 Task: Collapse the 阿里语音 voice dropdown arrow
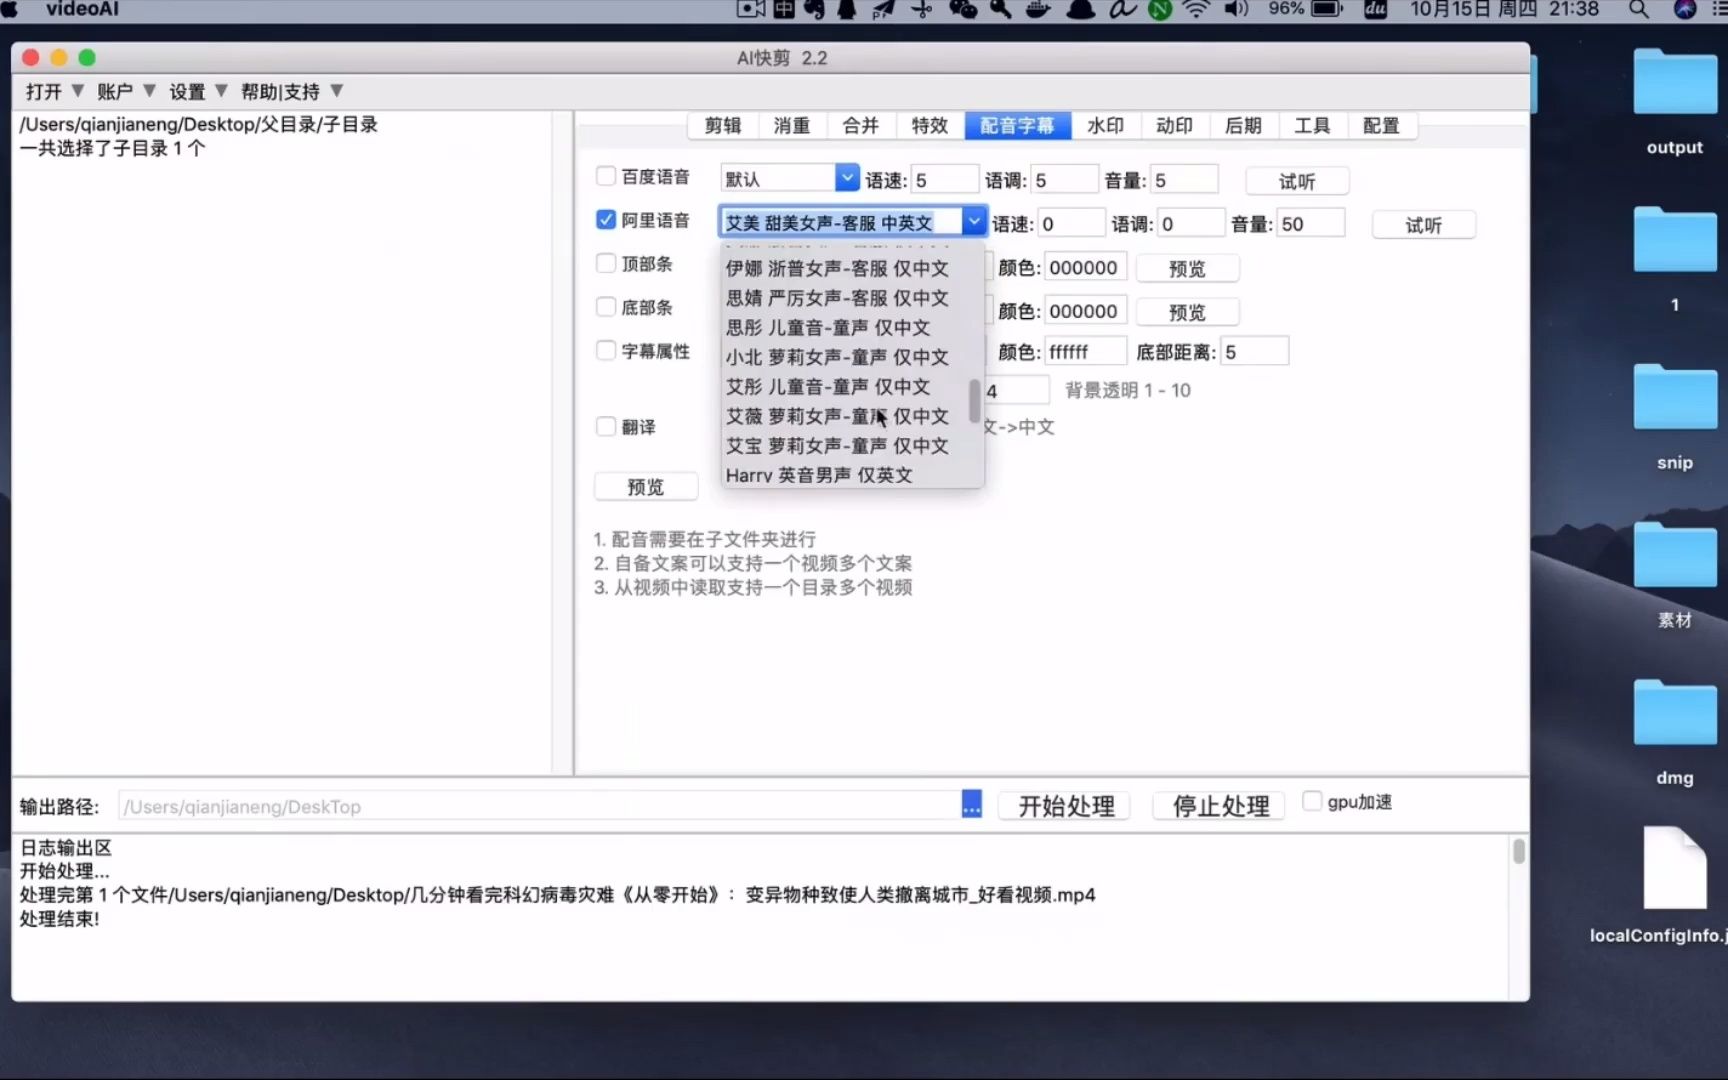point(973,222)
